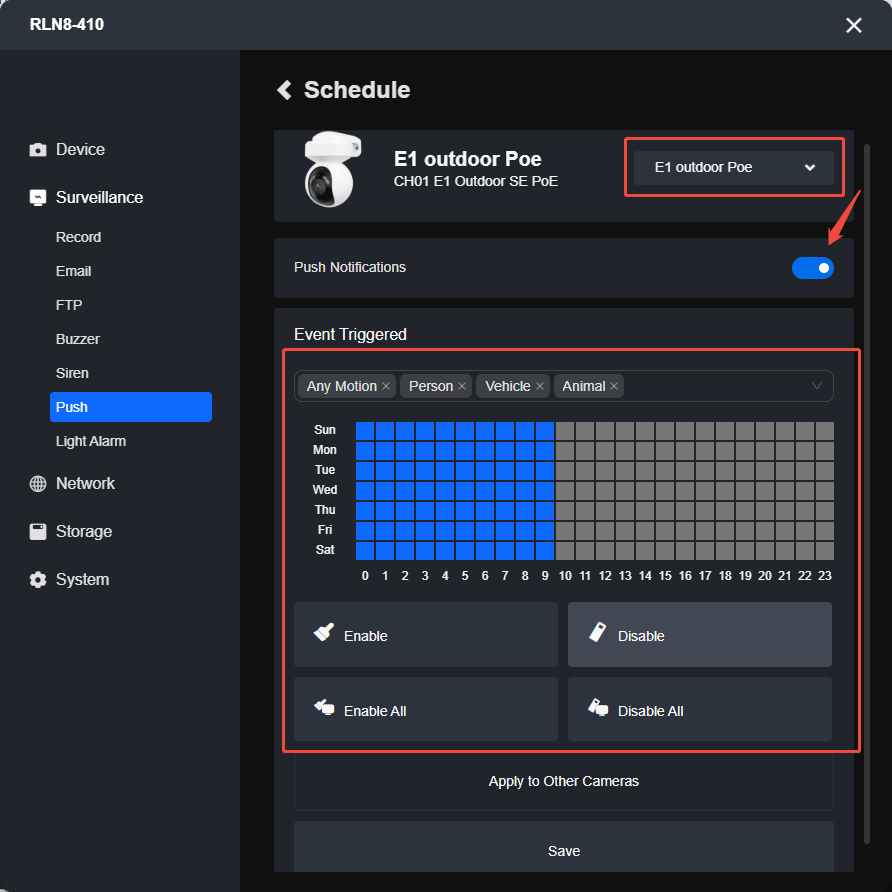Click the CH01 E1 Outdoor SE PoE text
The image size is (892, 892).
476,181
